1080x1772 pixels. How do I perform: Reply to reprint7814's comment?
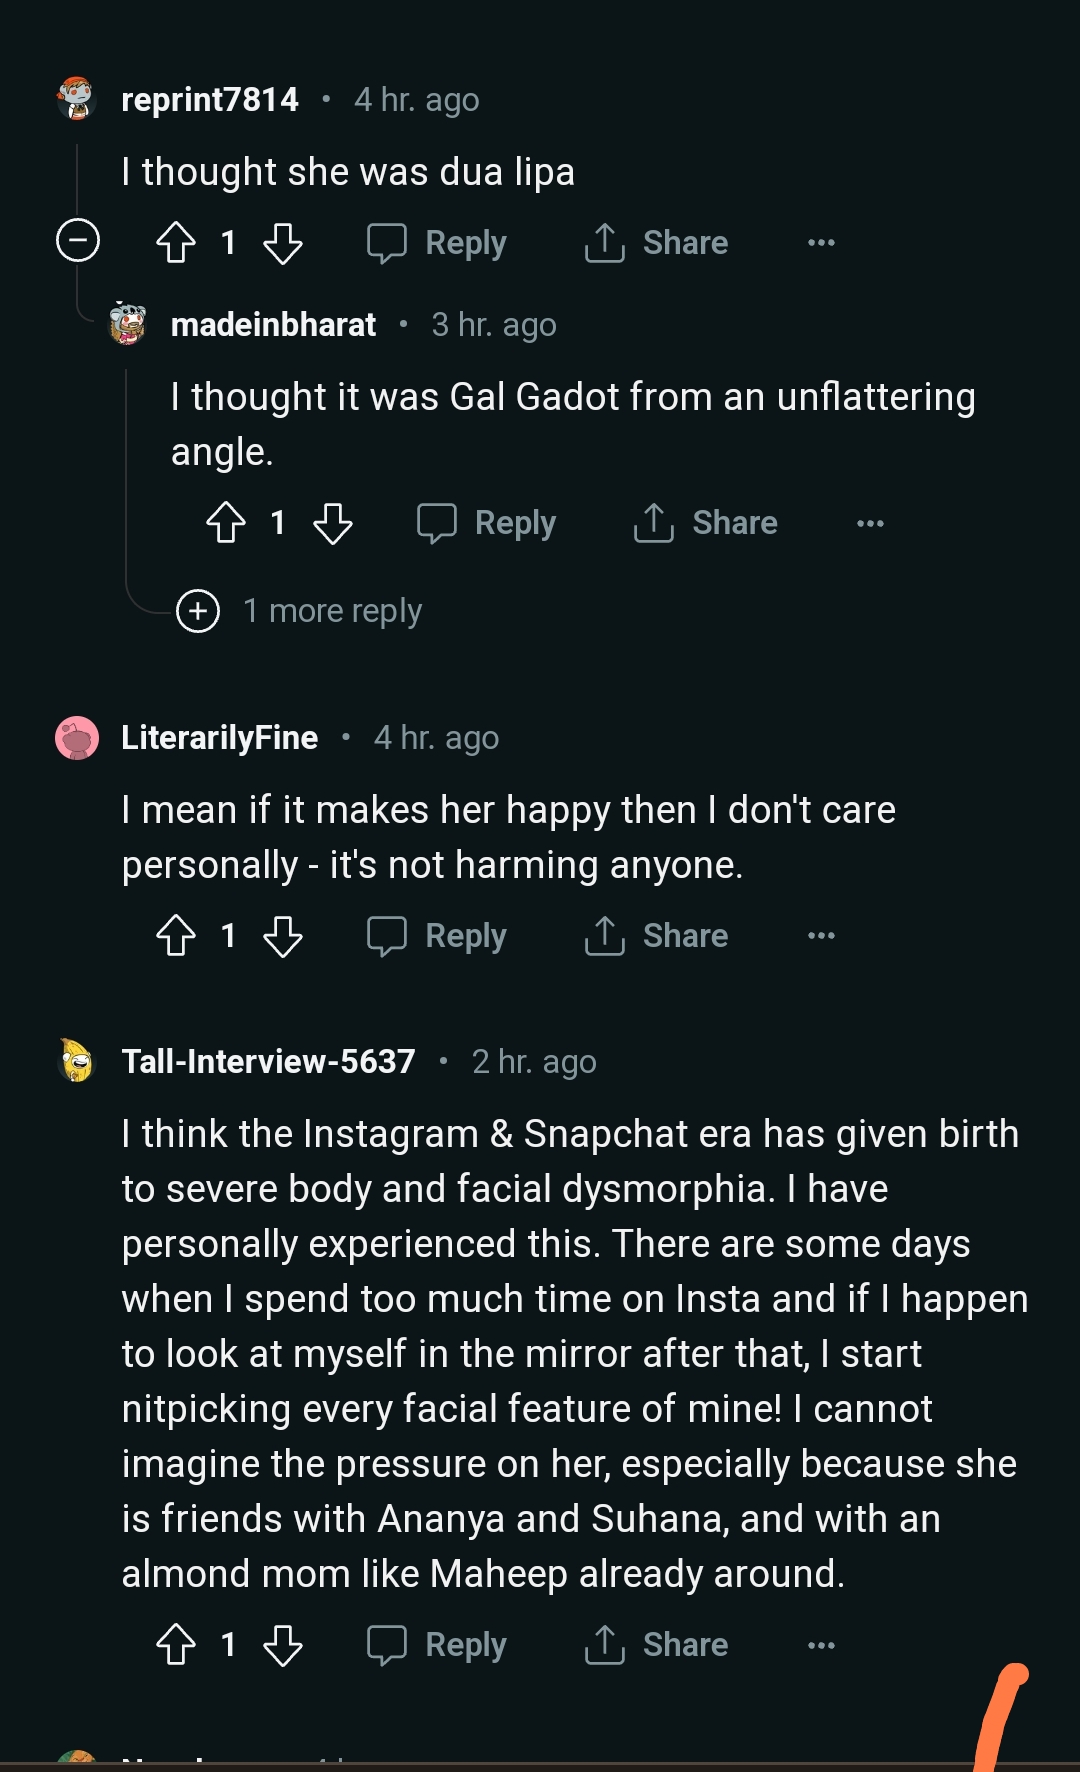tap(438, 242)
